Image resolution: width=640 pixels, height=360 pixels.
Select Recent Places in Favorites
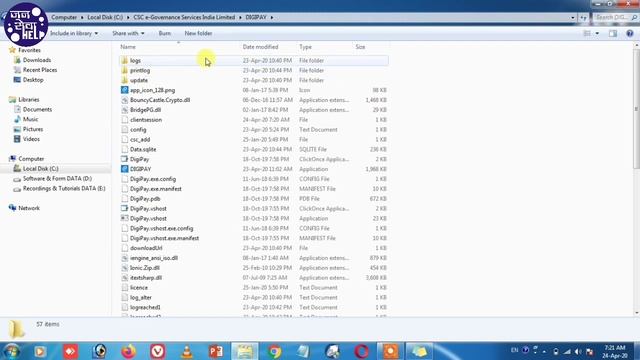coord(40,70)
